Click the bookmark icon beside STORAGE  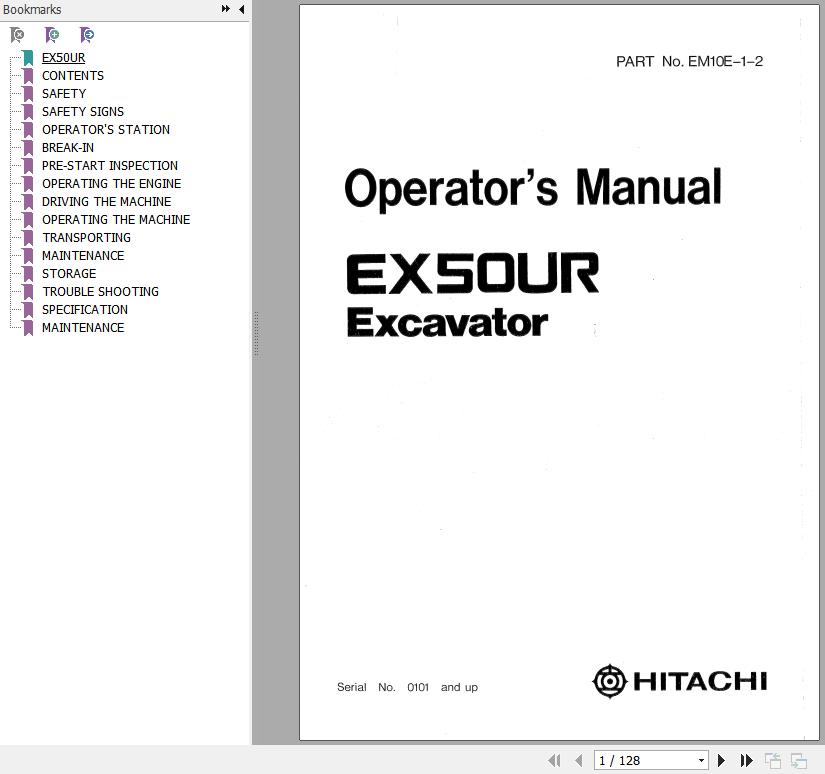click(x=28, y=274)
